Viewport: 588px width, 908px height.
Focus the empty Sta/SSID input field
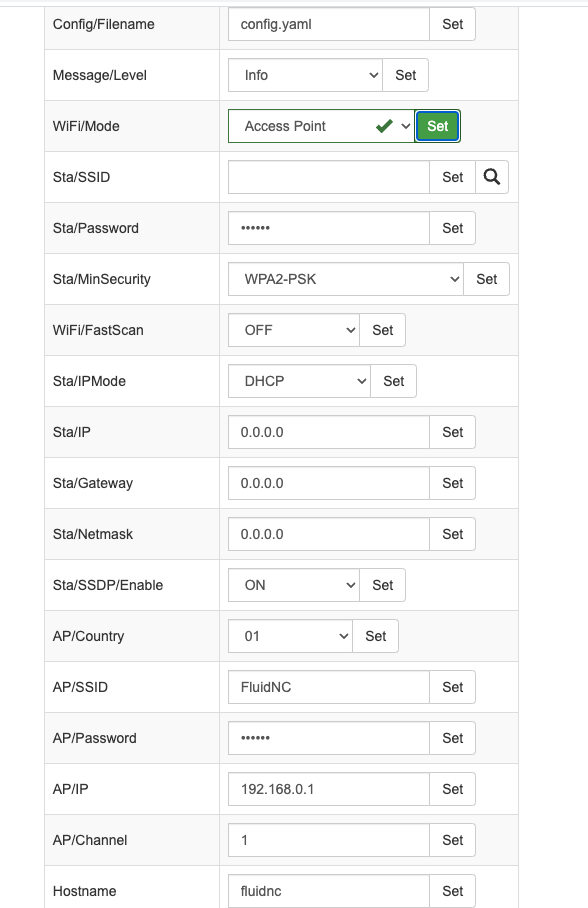(x=328, y=177)
